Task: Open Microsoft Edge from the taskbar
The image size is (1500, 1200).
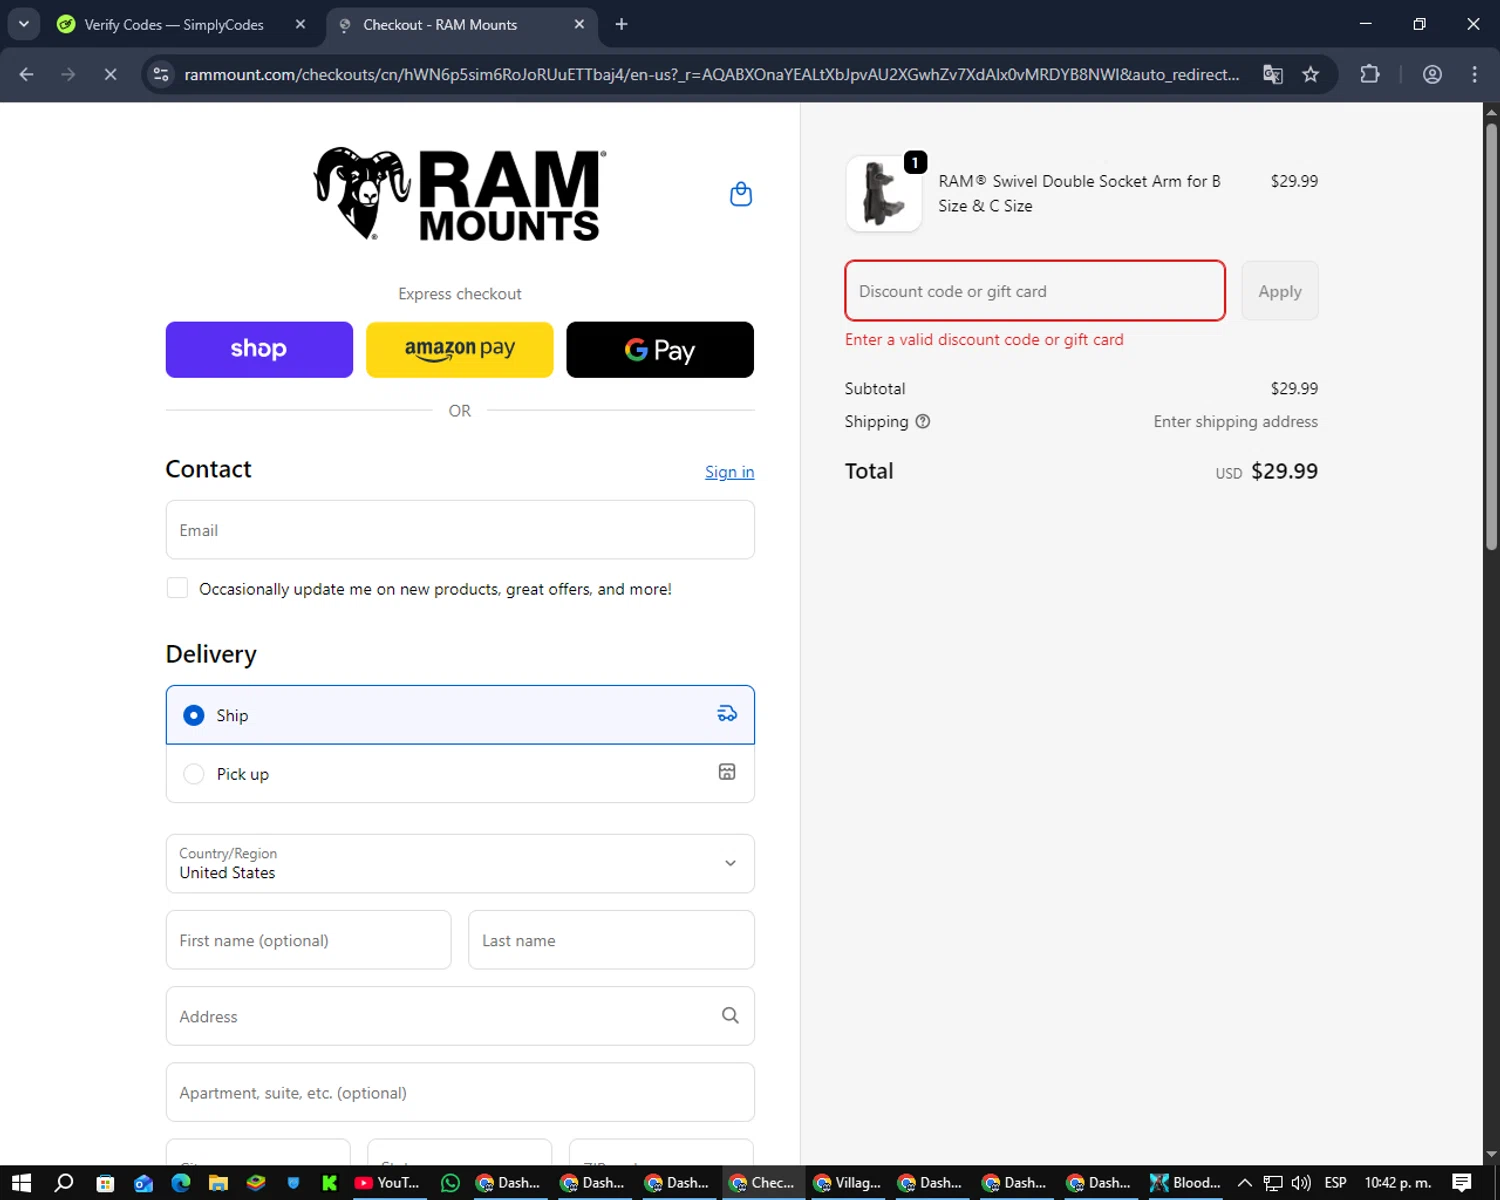Action: coord(181,1183)
